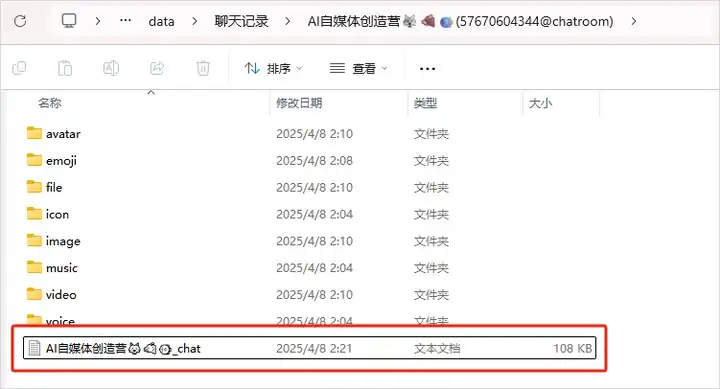The image size is (720, 389).
Task: Open the toolbar more options ellipsis
Action: pos(427,69)
